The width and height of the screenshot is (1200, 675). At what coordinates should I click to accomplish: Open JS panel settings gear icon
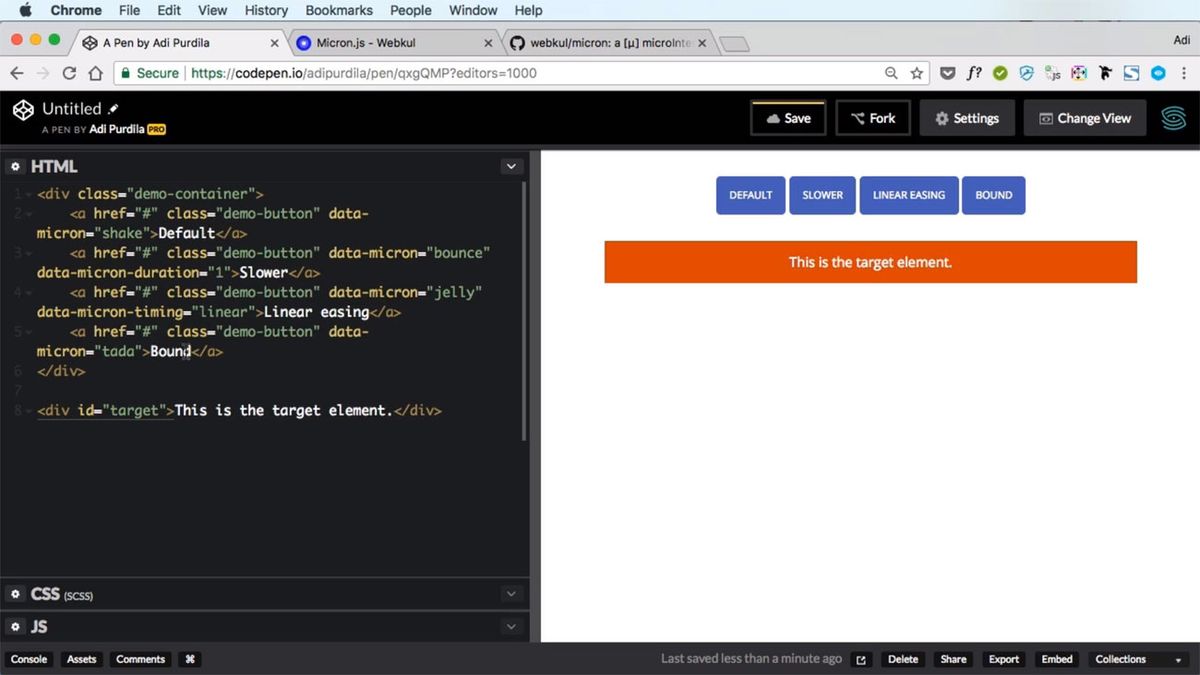coord(16,626)
